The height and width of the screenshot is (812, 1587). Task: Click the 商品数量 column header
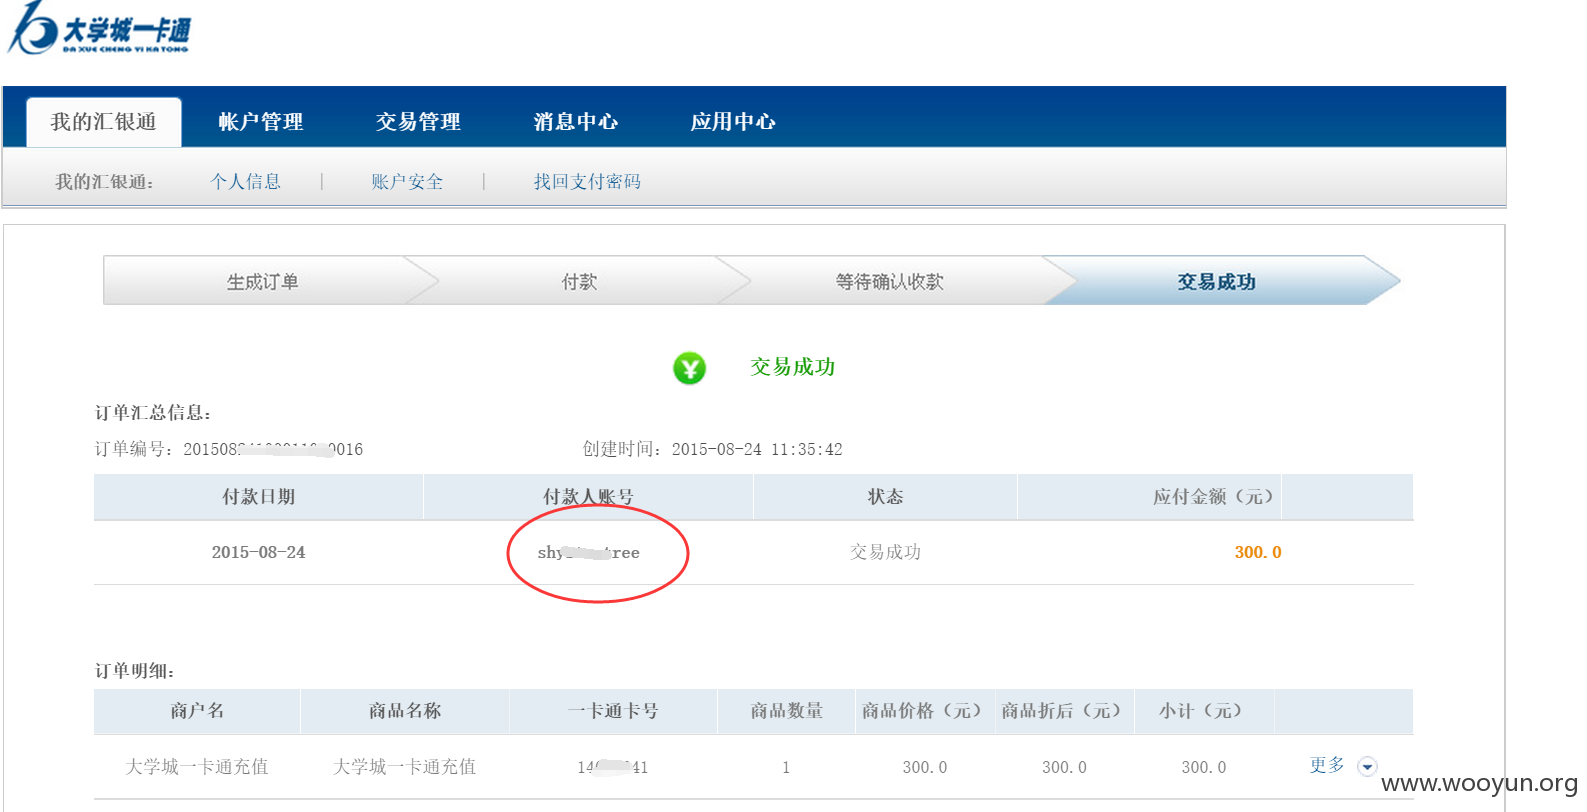787,711
